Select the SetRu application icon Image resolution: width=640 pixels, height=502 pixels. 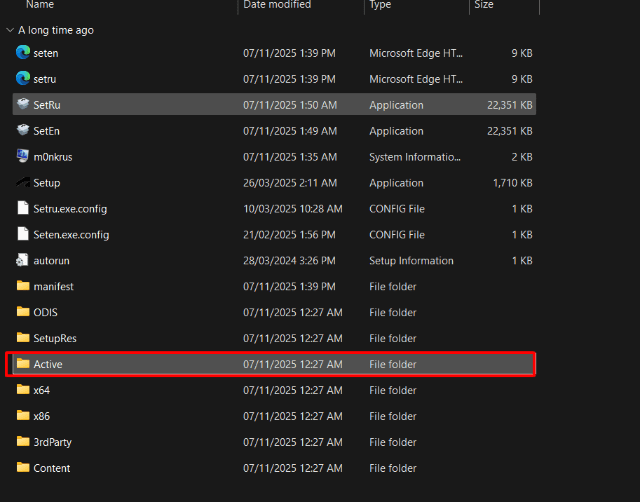point(23,105)
